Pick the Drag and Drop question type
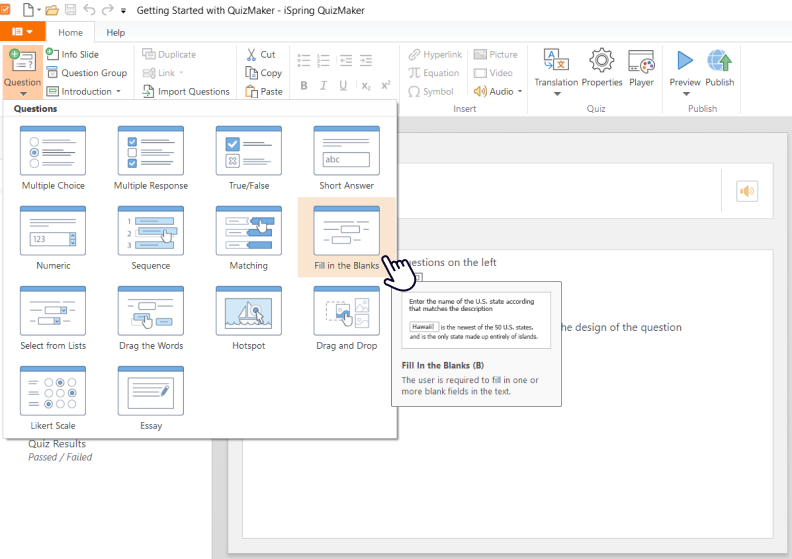 coord(346,319)
